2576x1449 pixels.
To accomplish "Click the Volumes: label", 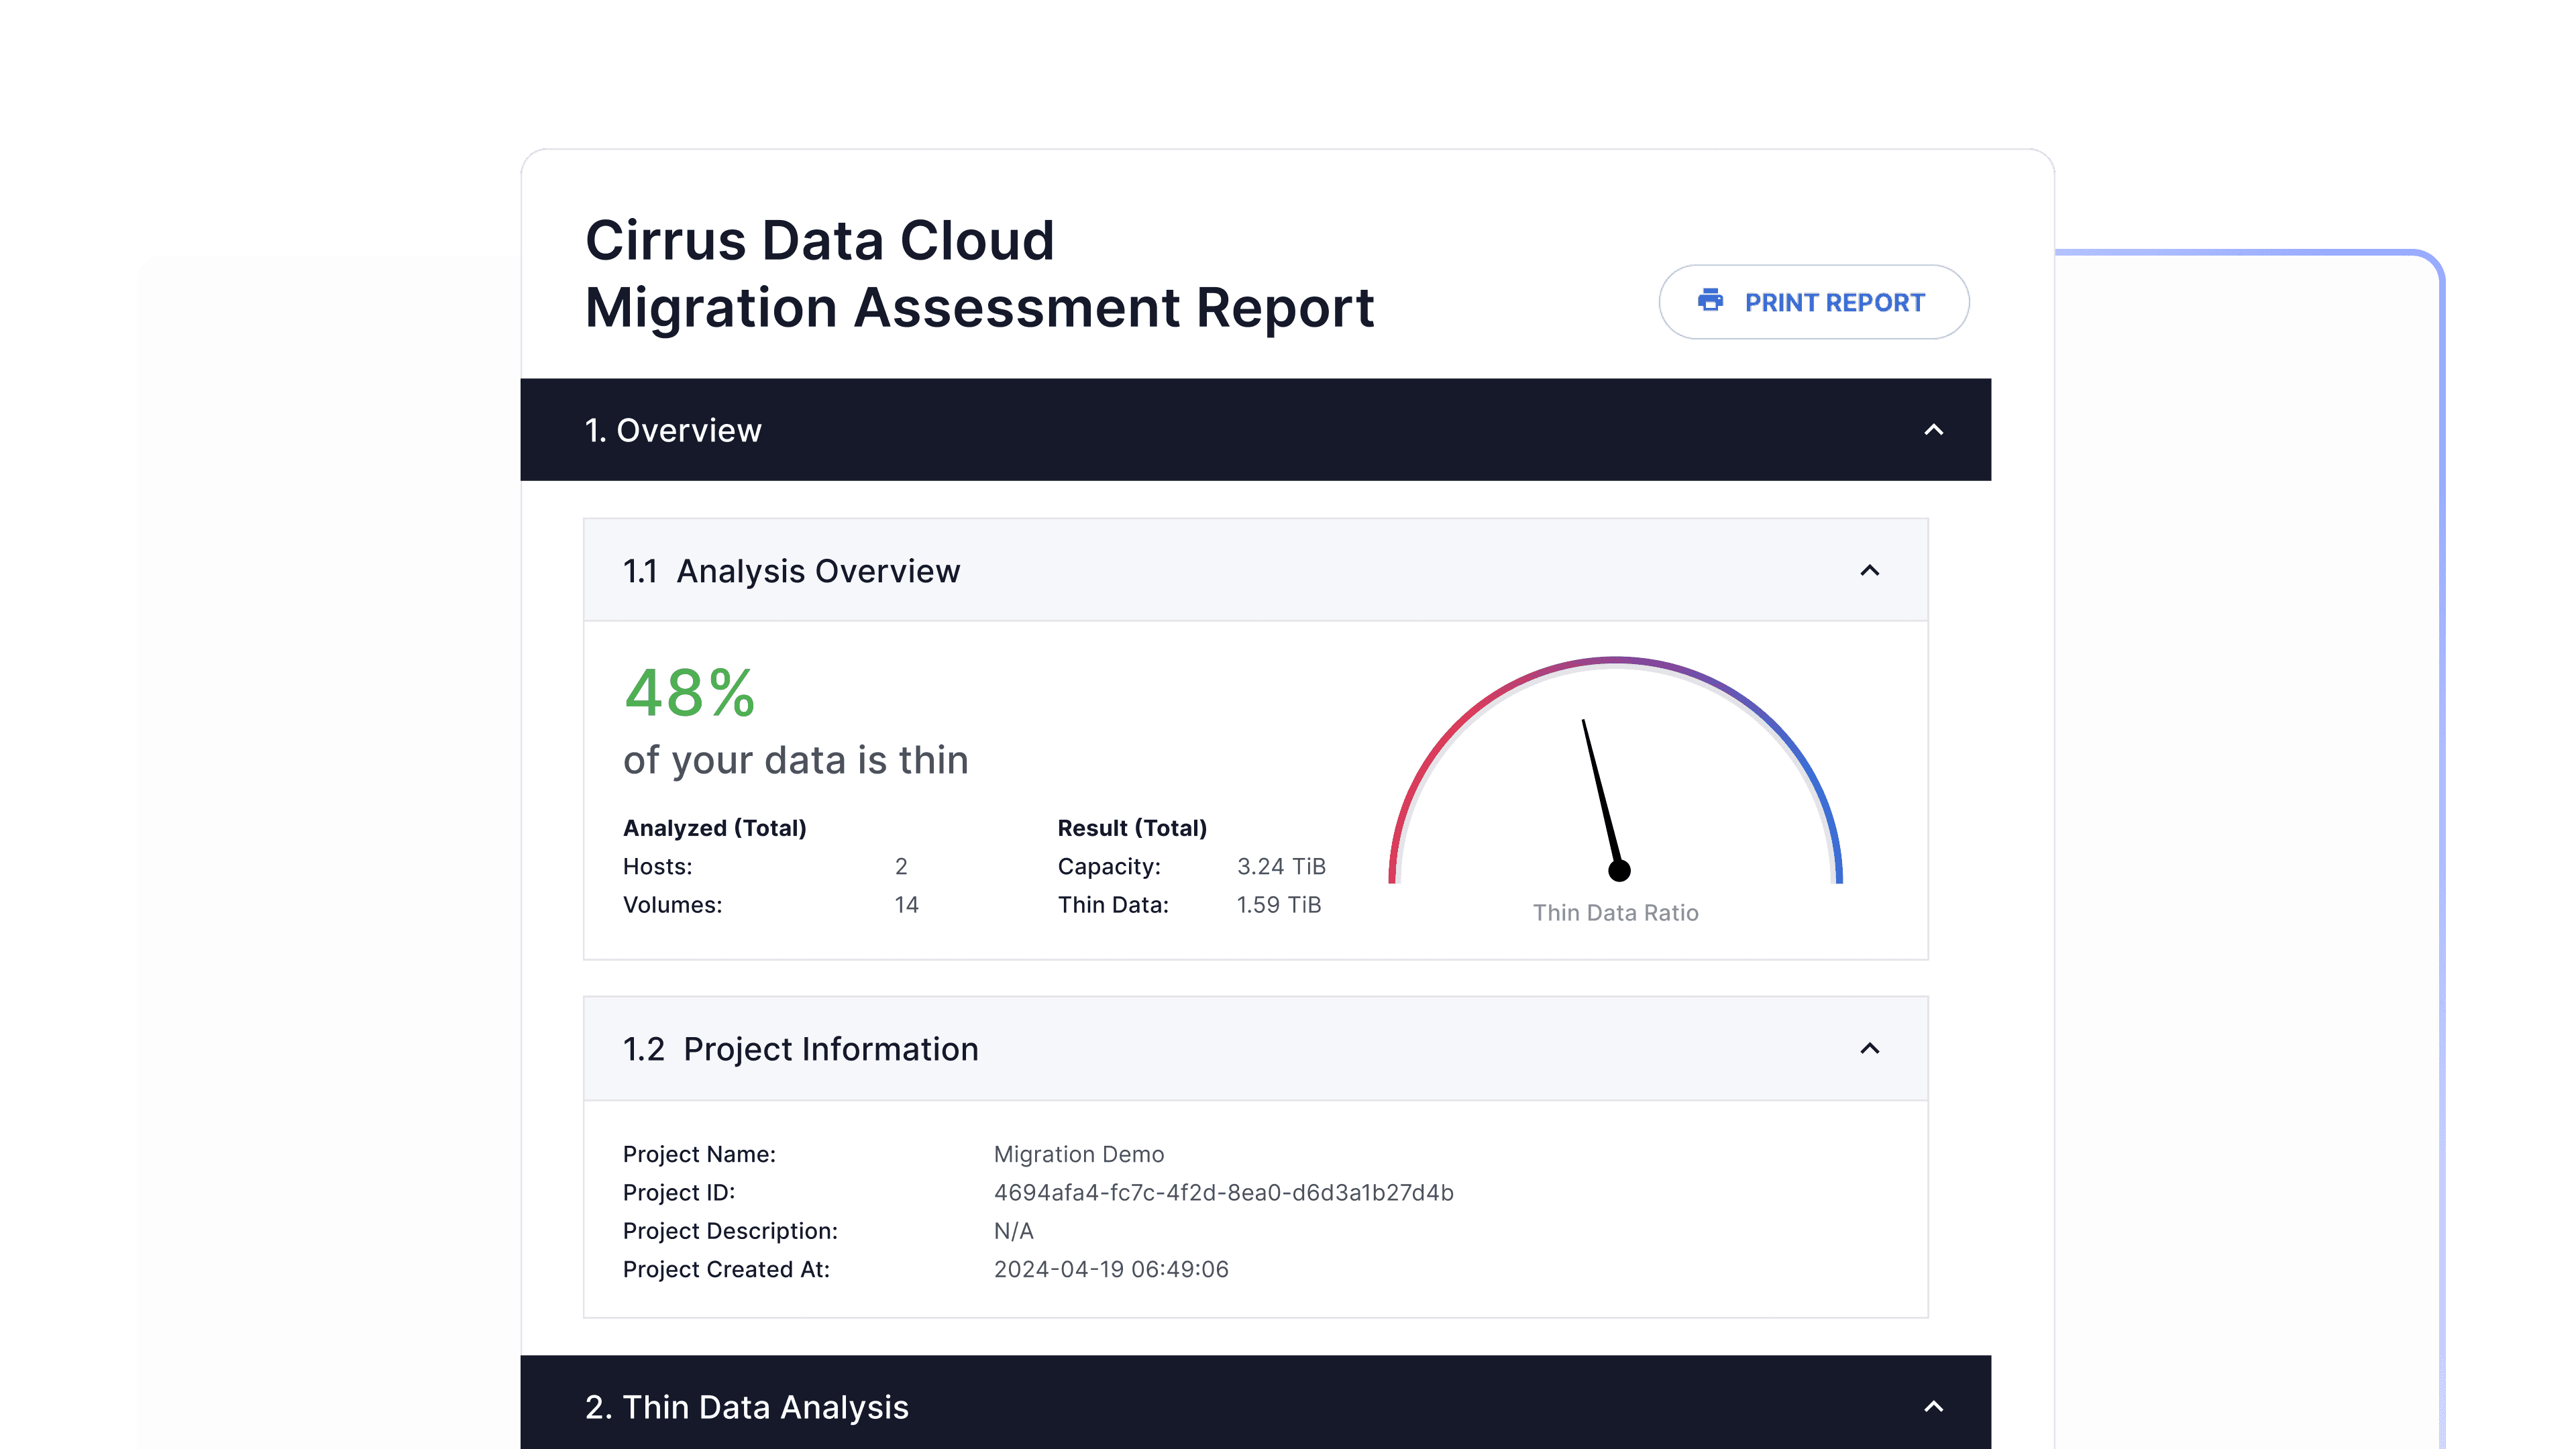I will (672, 905).
